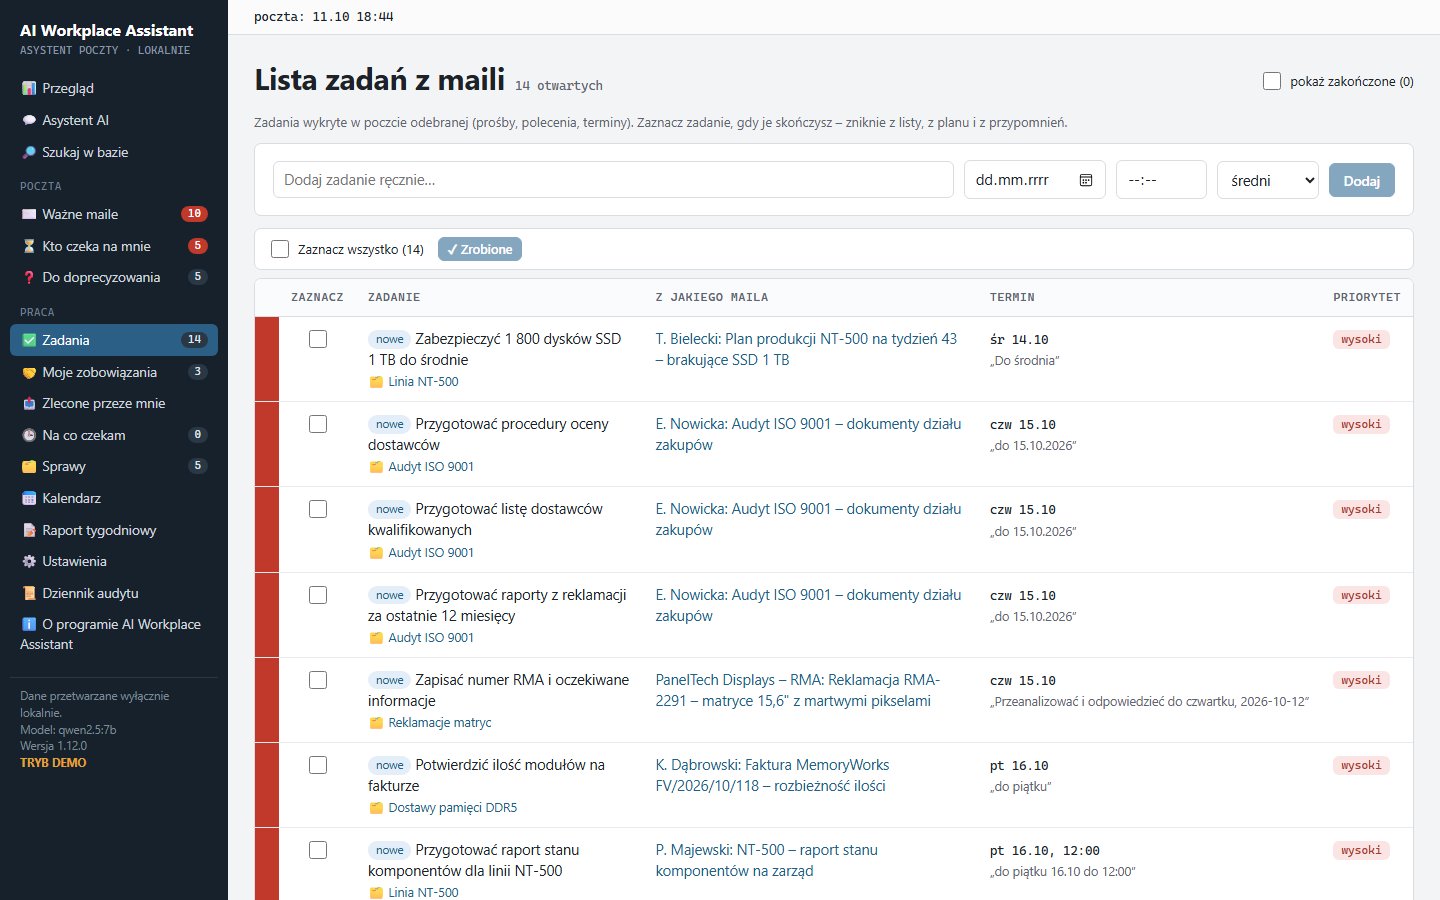Click the Sprawy folder icon in sidebar
The image size is (1440, 900).
click(x=29, y=467)
